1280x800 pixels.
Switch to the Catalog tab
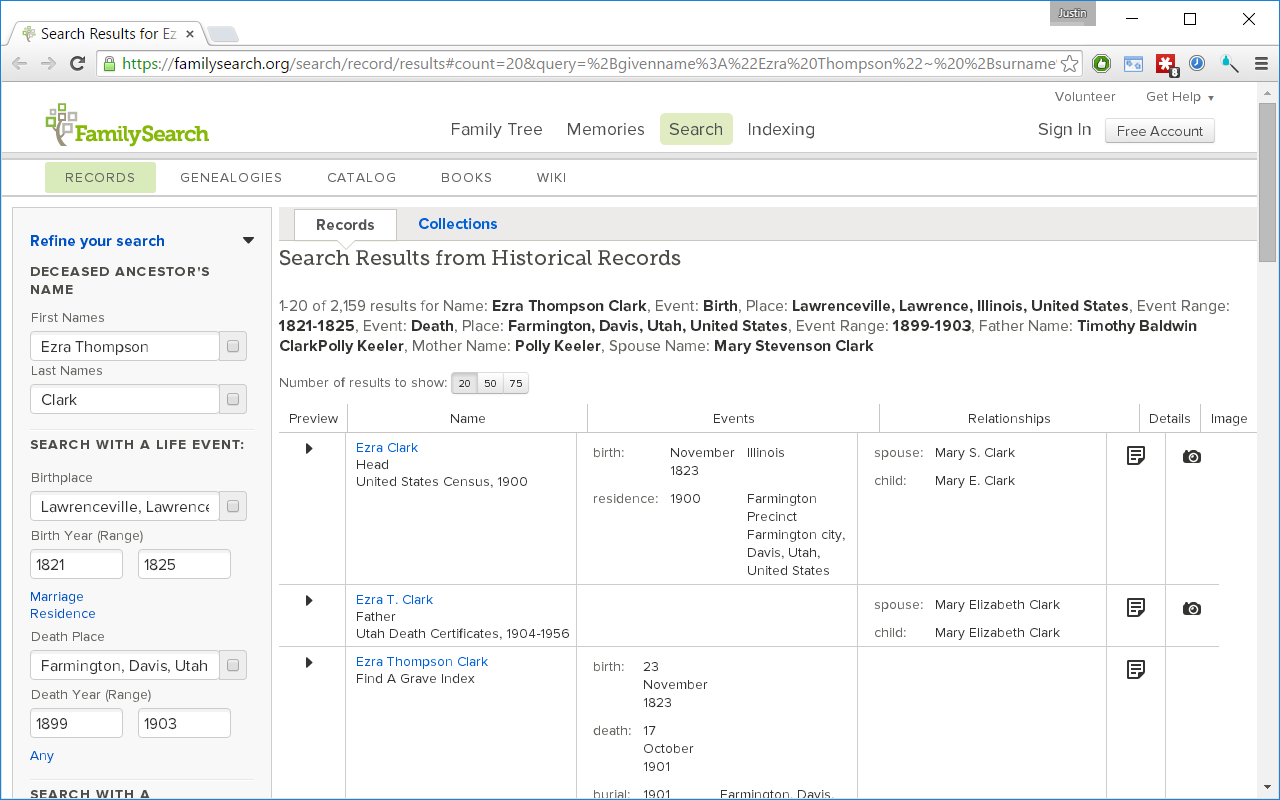[362, 178]
